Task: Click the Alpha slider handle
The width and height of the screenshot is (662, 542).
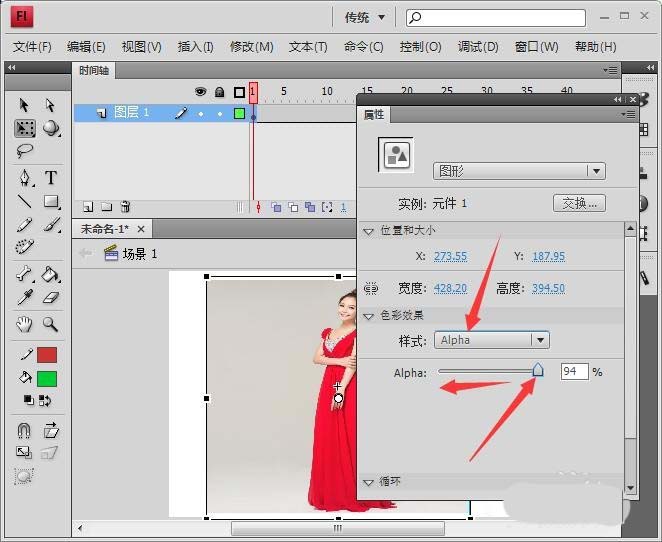Action: pyautogui.click(x=538, y=369)
